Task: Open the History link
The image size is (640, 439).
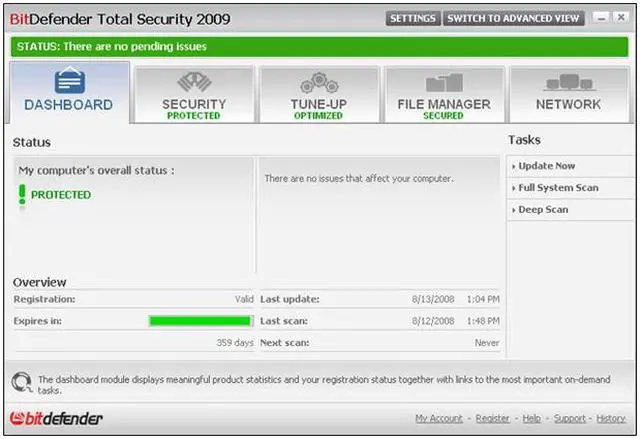Action: (611, 418)
